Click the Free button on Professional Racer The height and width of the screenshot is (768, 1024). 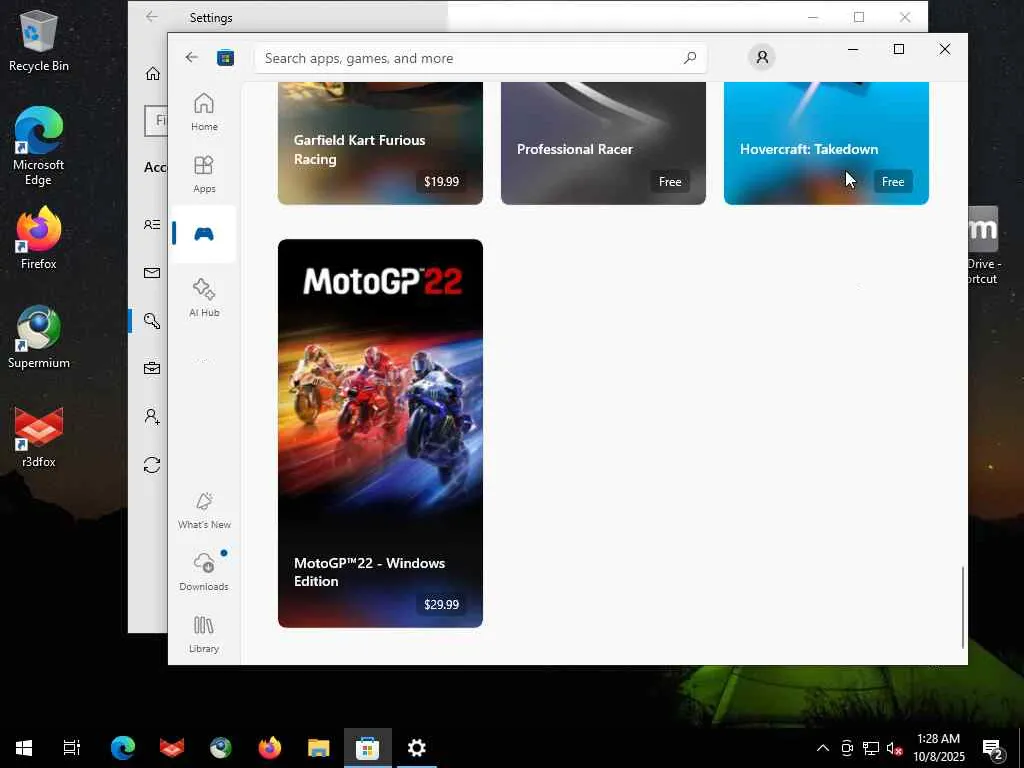click(670, 181)
